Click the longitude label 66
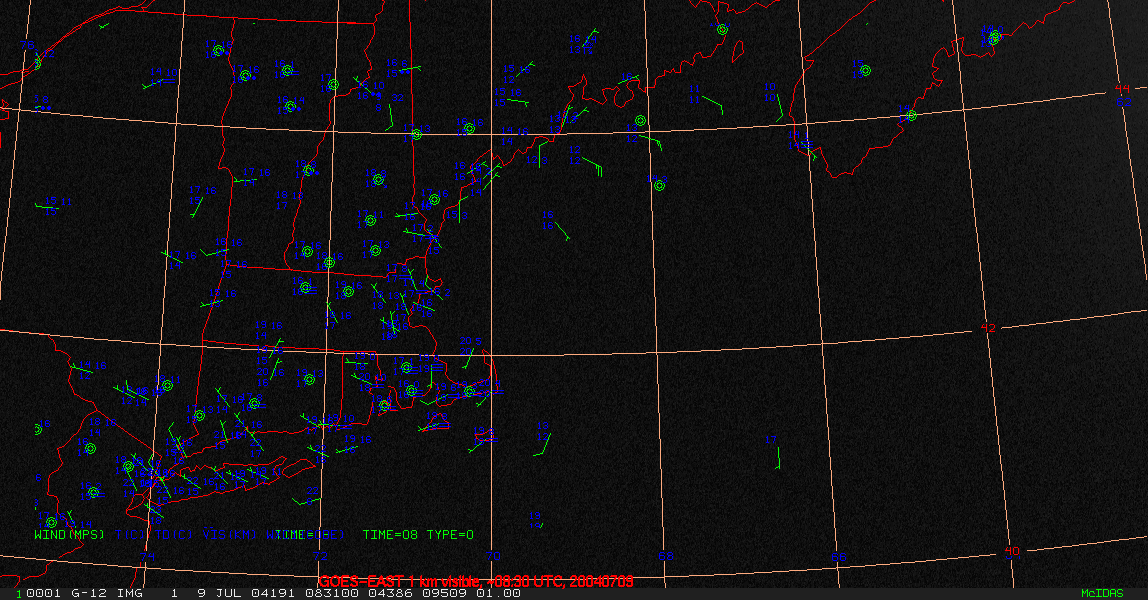Viewport: 1148px width, 600px height. click(838, 557)
